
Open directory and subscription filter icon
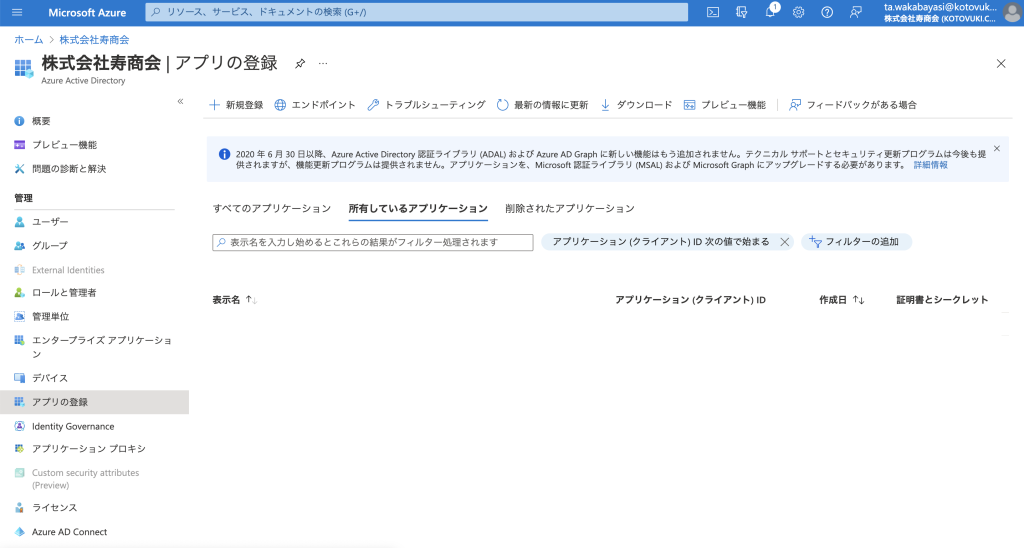coord(741,12)
